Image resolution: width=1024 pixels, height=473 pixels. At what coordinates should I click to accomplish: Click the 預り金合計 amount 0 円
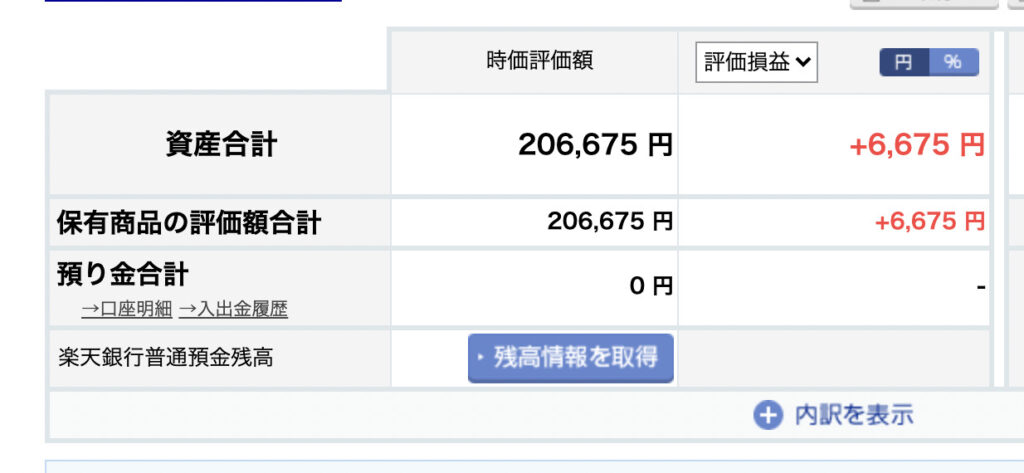[x=651, y=285]
